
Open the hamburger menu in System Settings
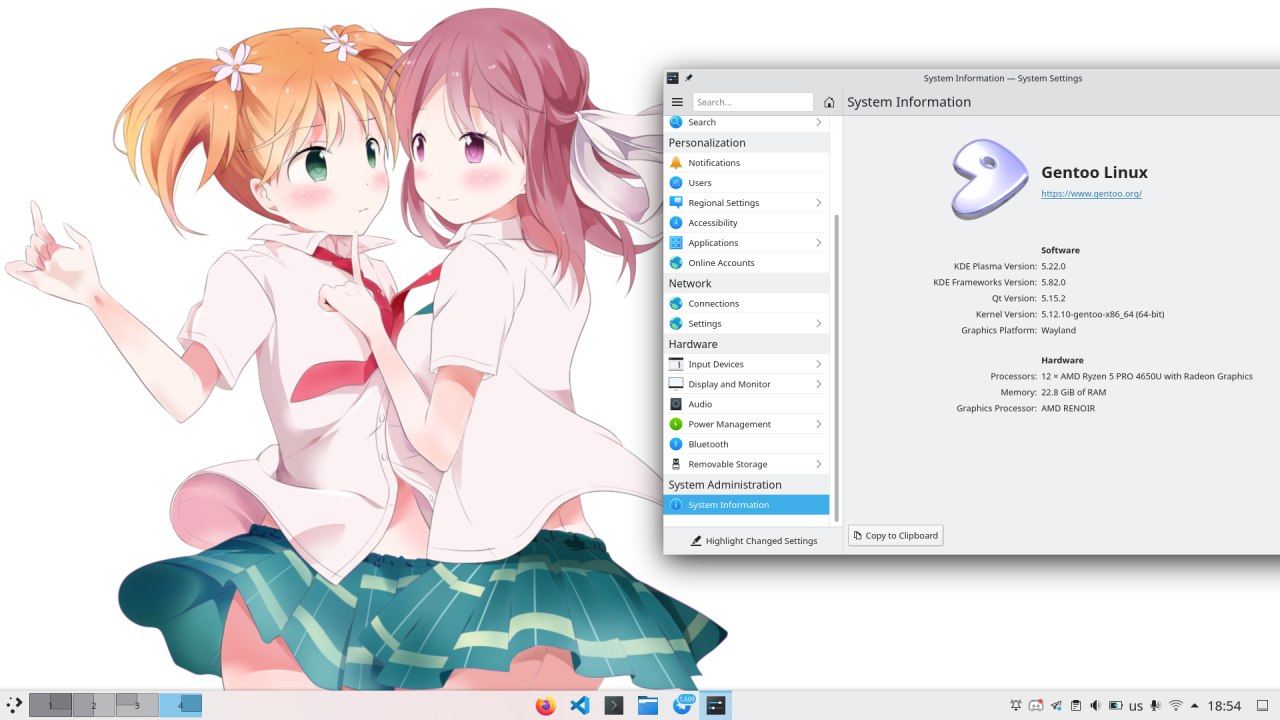(677, 102)
